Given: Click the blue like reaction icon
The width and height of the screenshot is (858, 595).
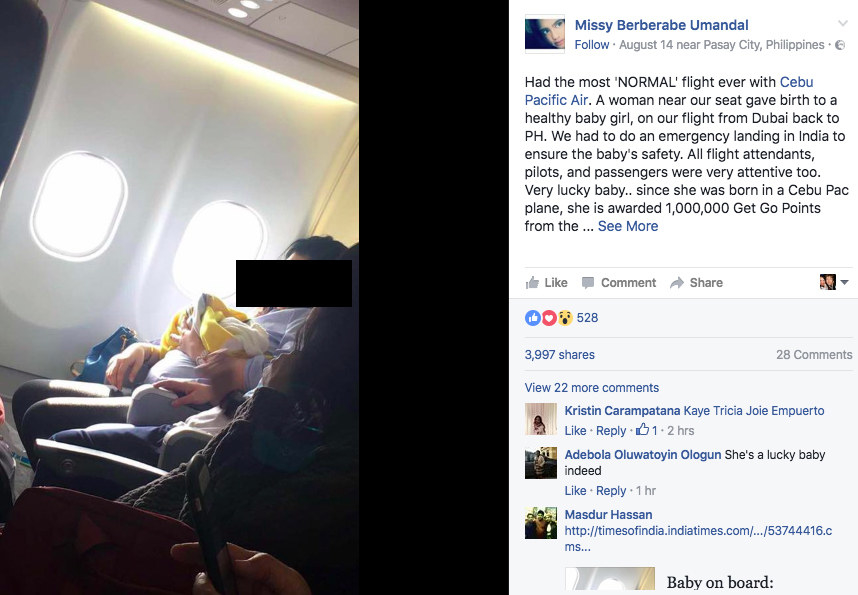Looking at the screenshot, I should (532, 317).
